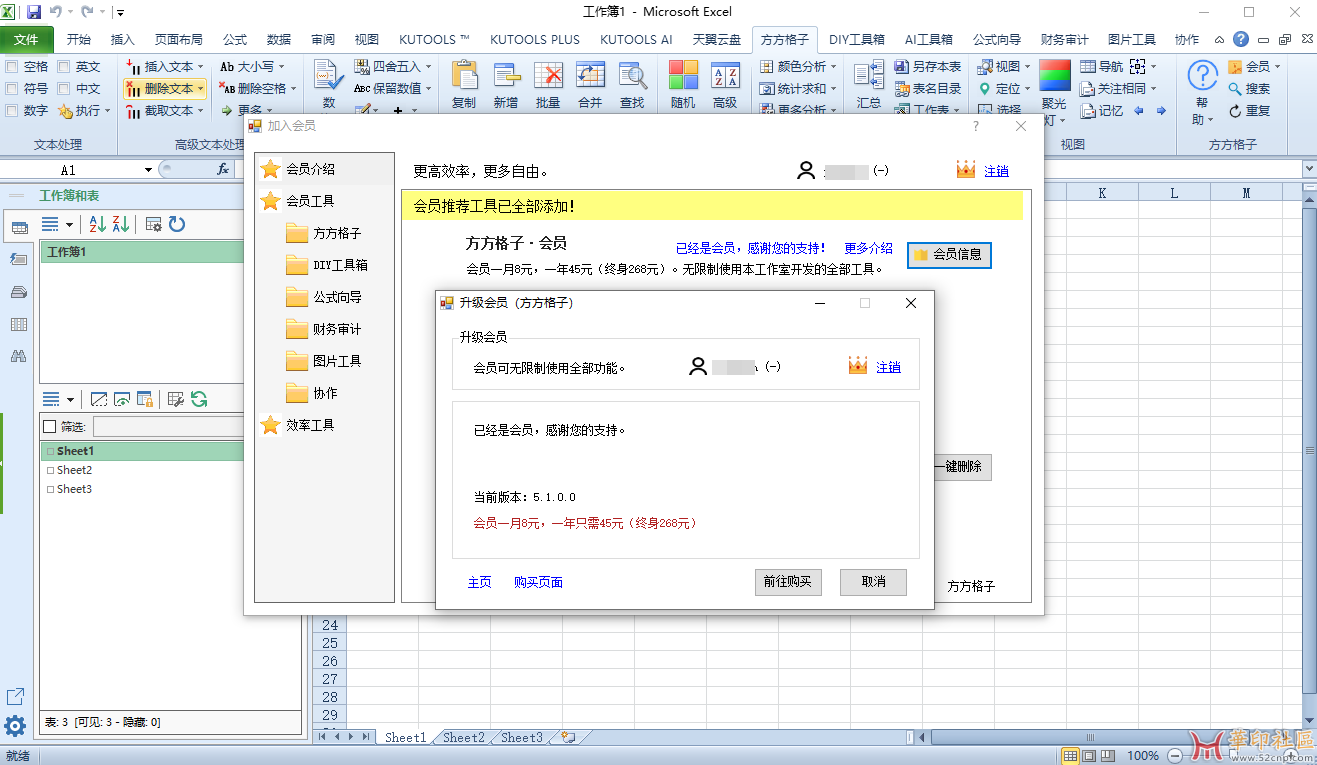Click the 随机 colored squares icon
The width and height of the screenshot is (1317, 765).
pos(683,76)
